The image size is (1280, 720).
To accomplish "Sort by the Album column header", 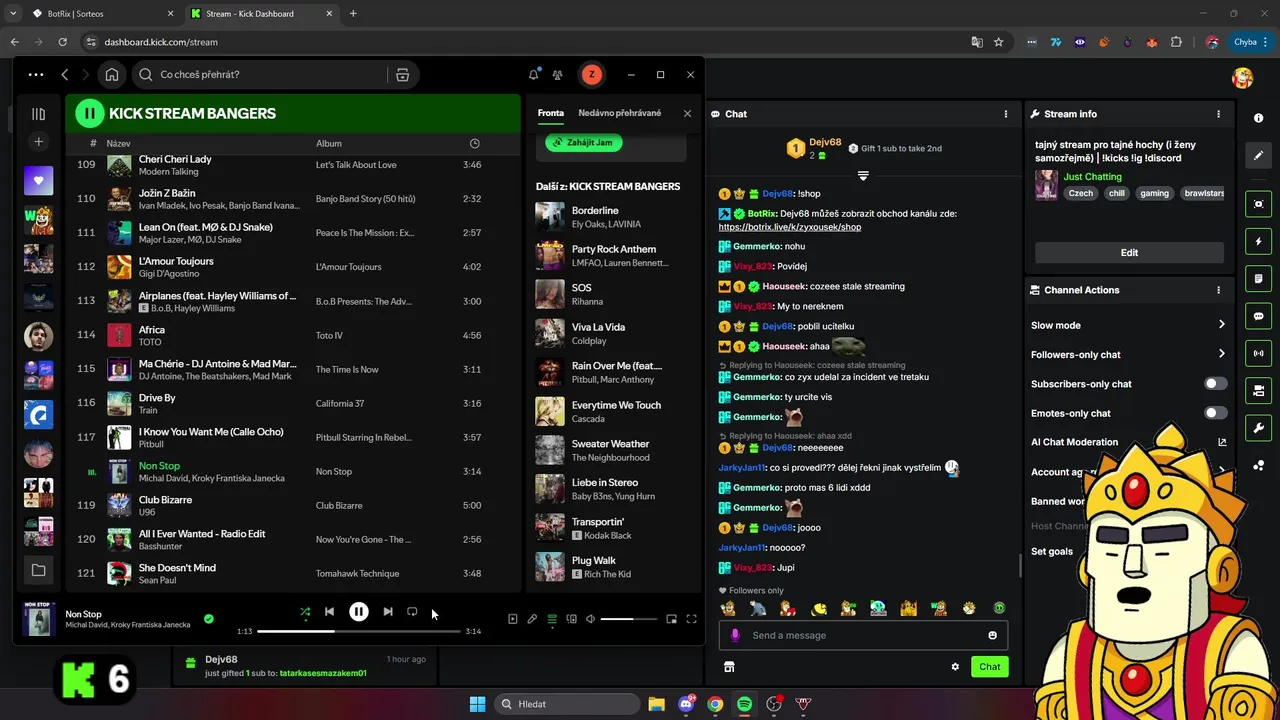I will pyautogui.click(x=328, y=143).
